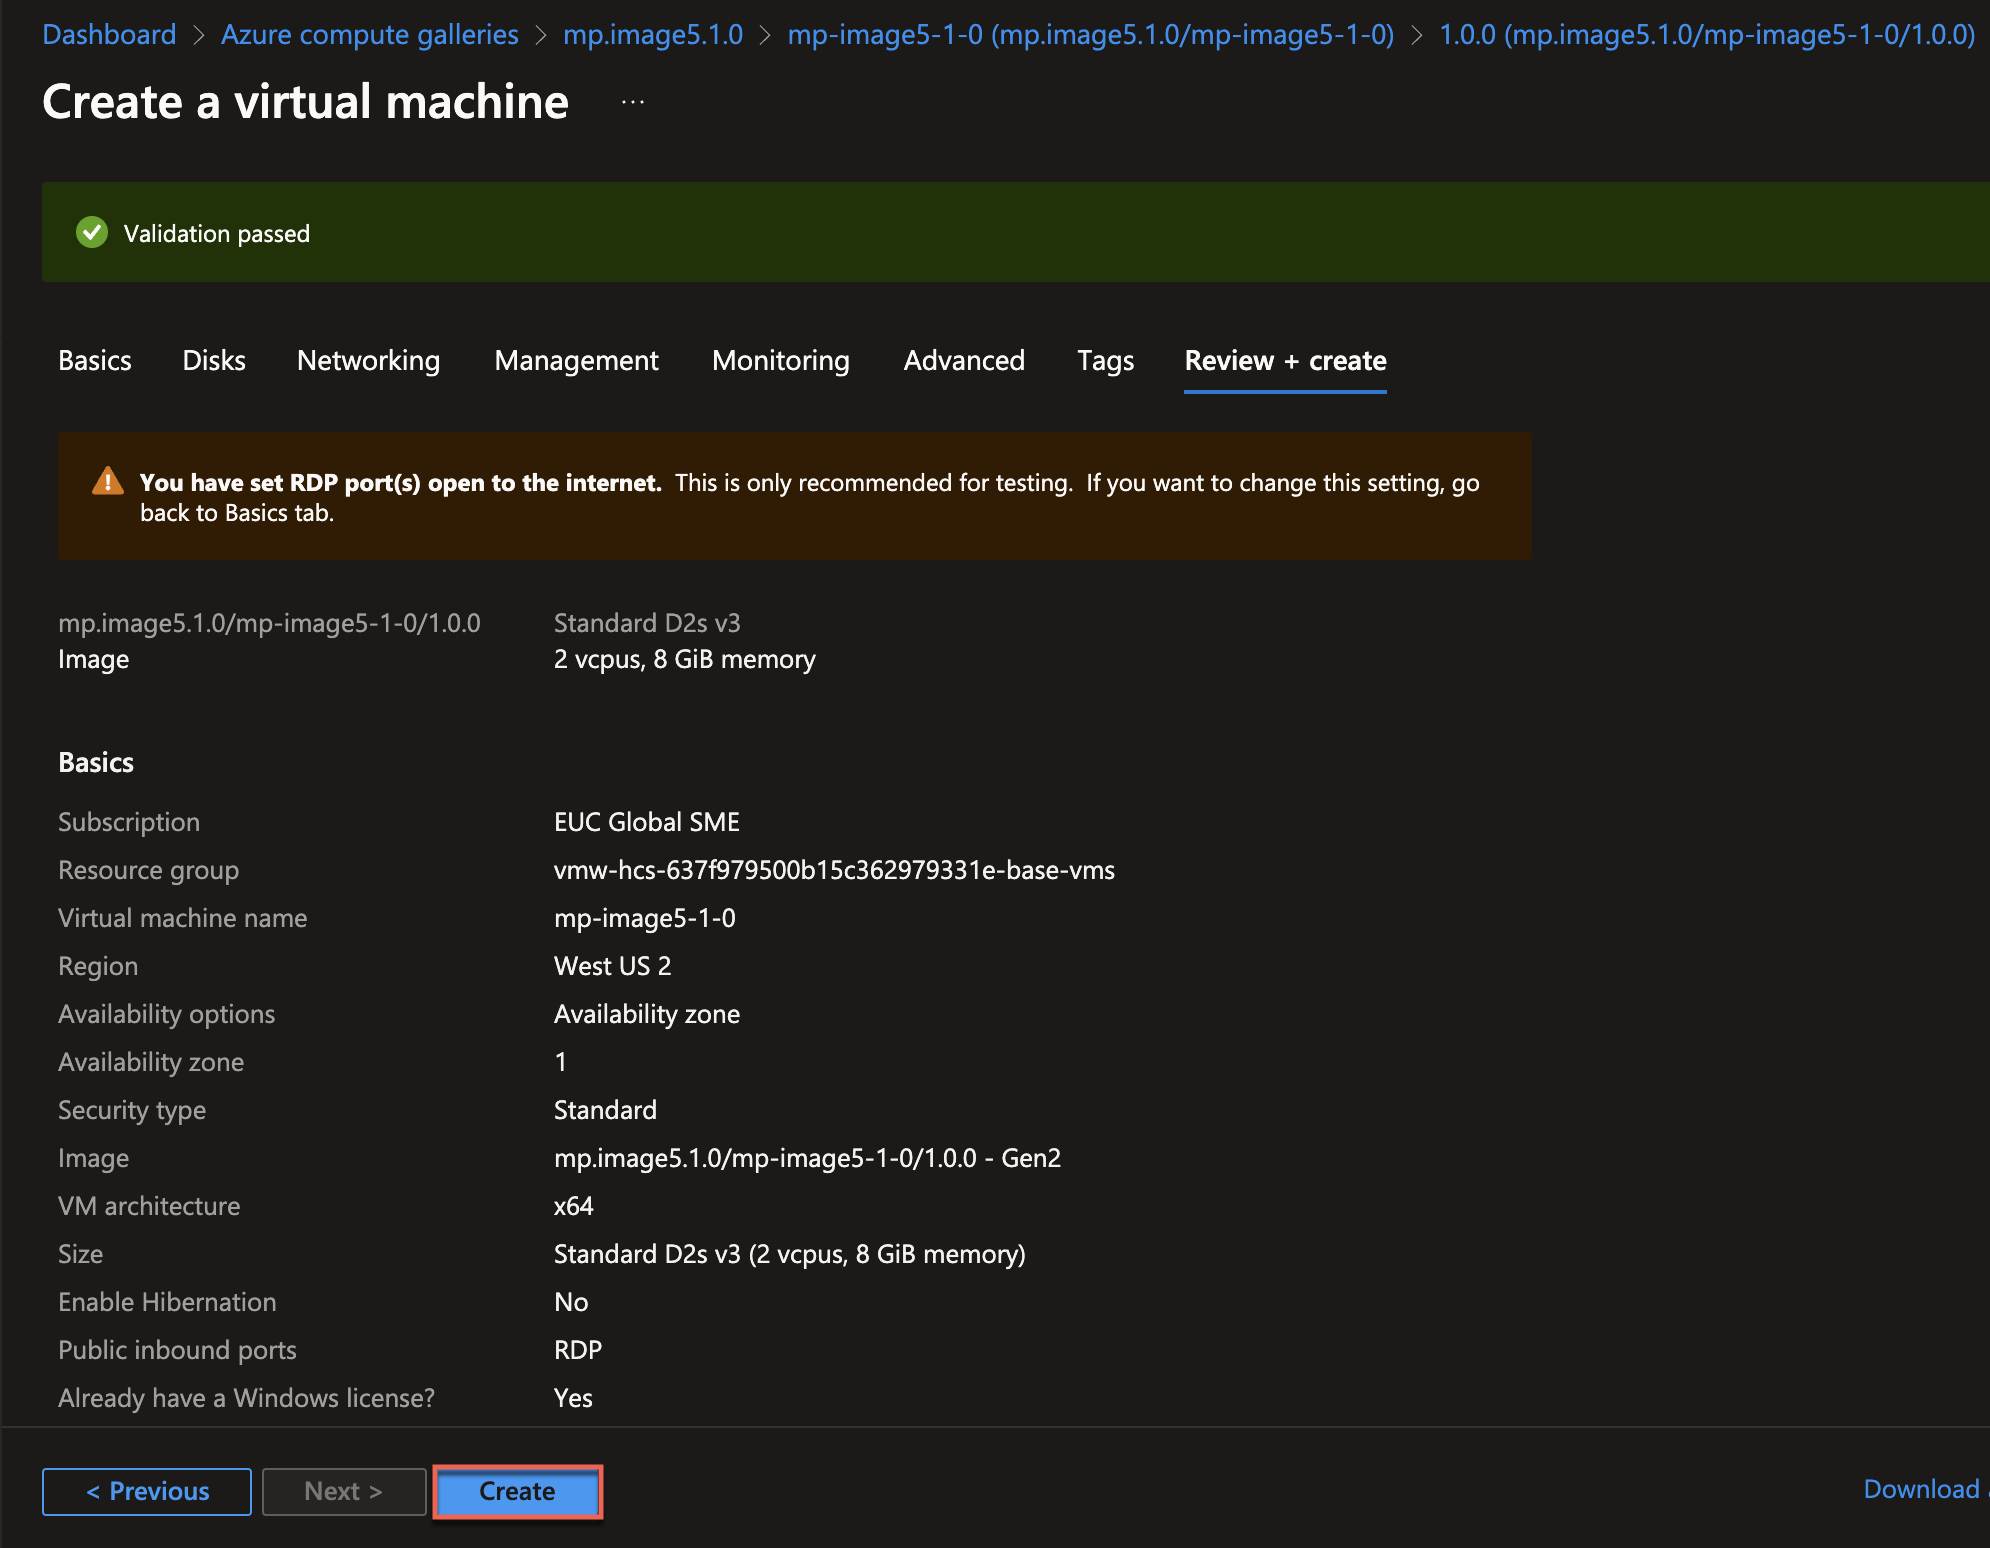Click the Download link at bottom right
This screenshot has width=1990, height=1548.
coord(1921,1489)
